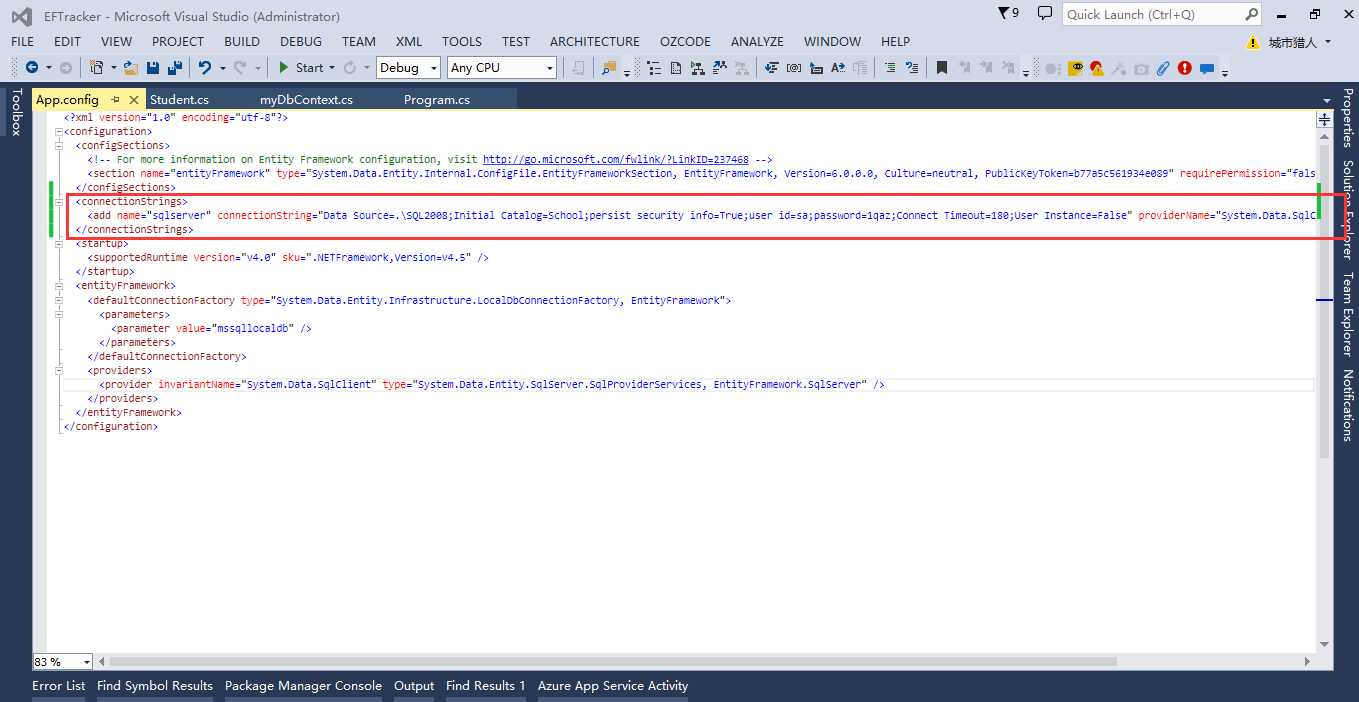Start debugging with the green Start button
The height and width of the screenshot is (702, 1359).
[301, 67]
